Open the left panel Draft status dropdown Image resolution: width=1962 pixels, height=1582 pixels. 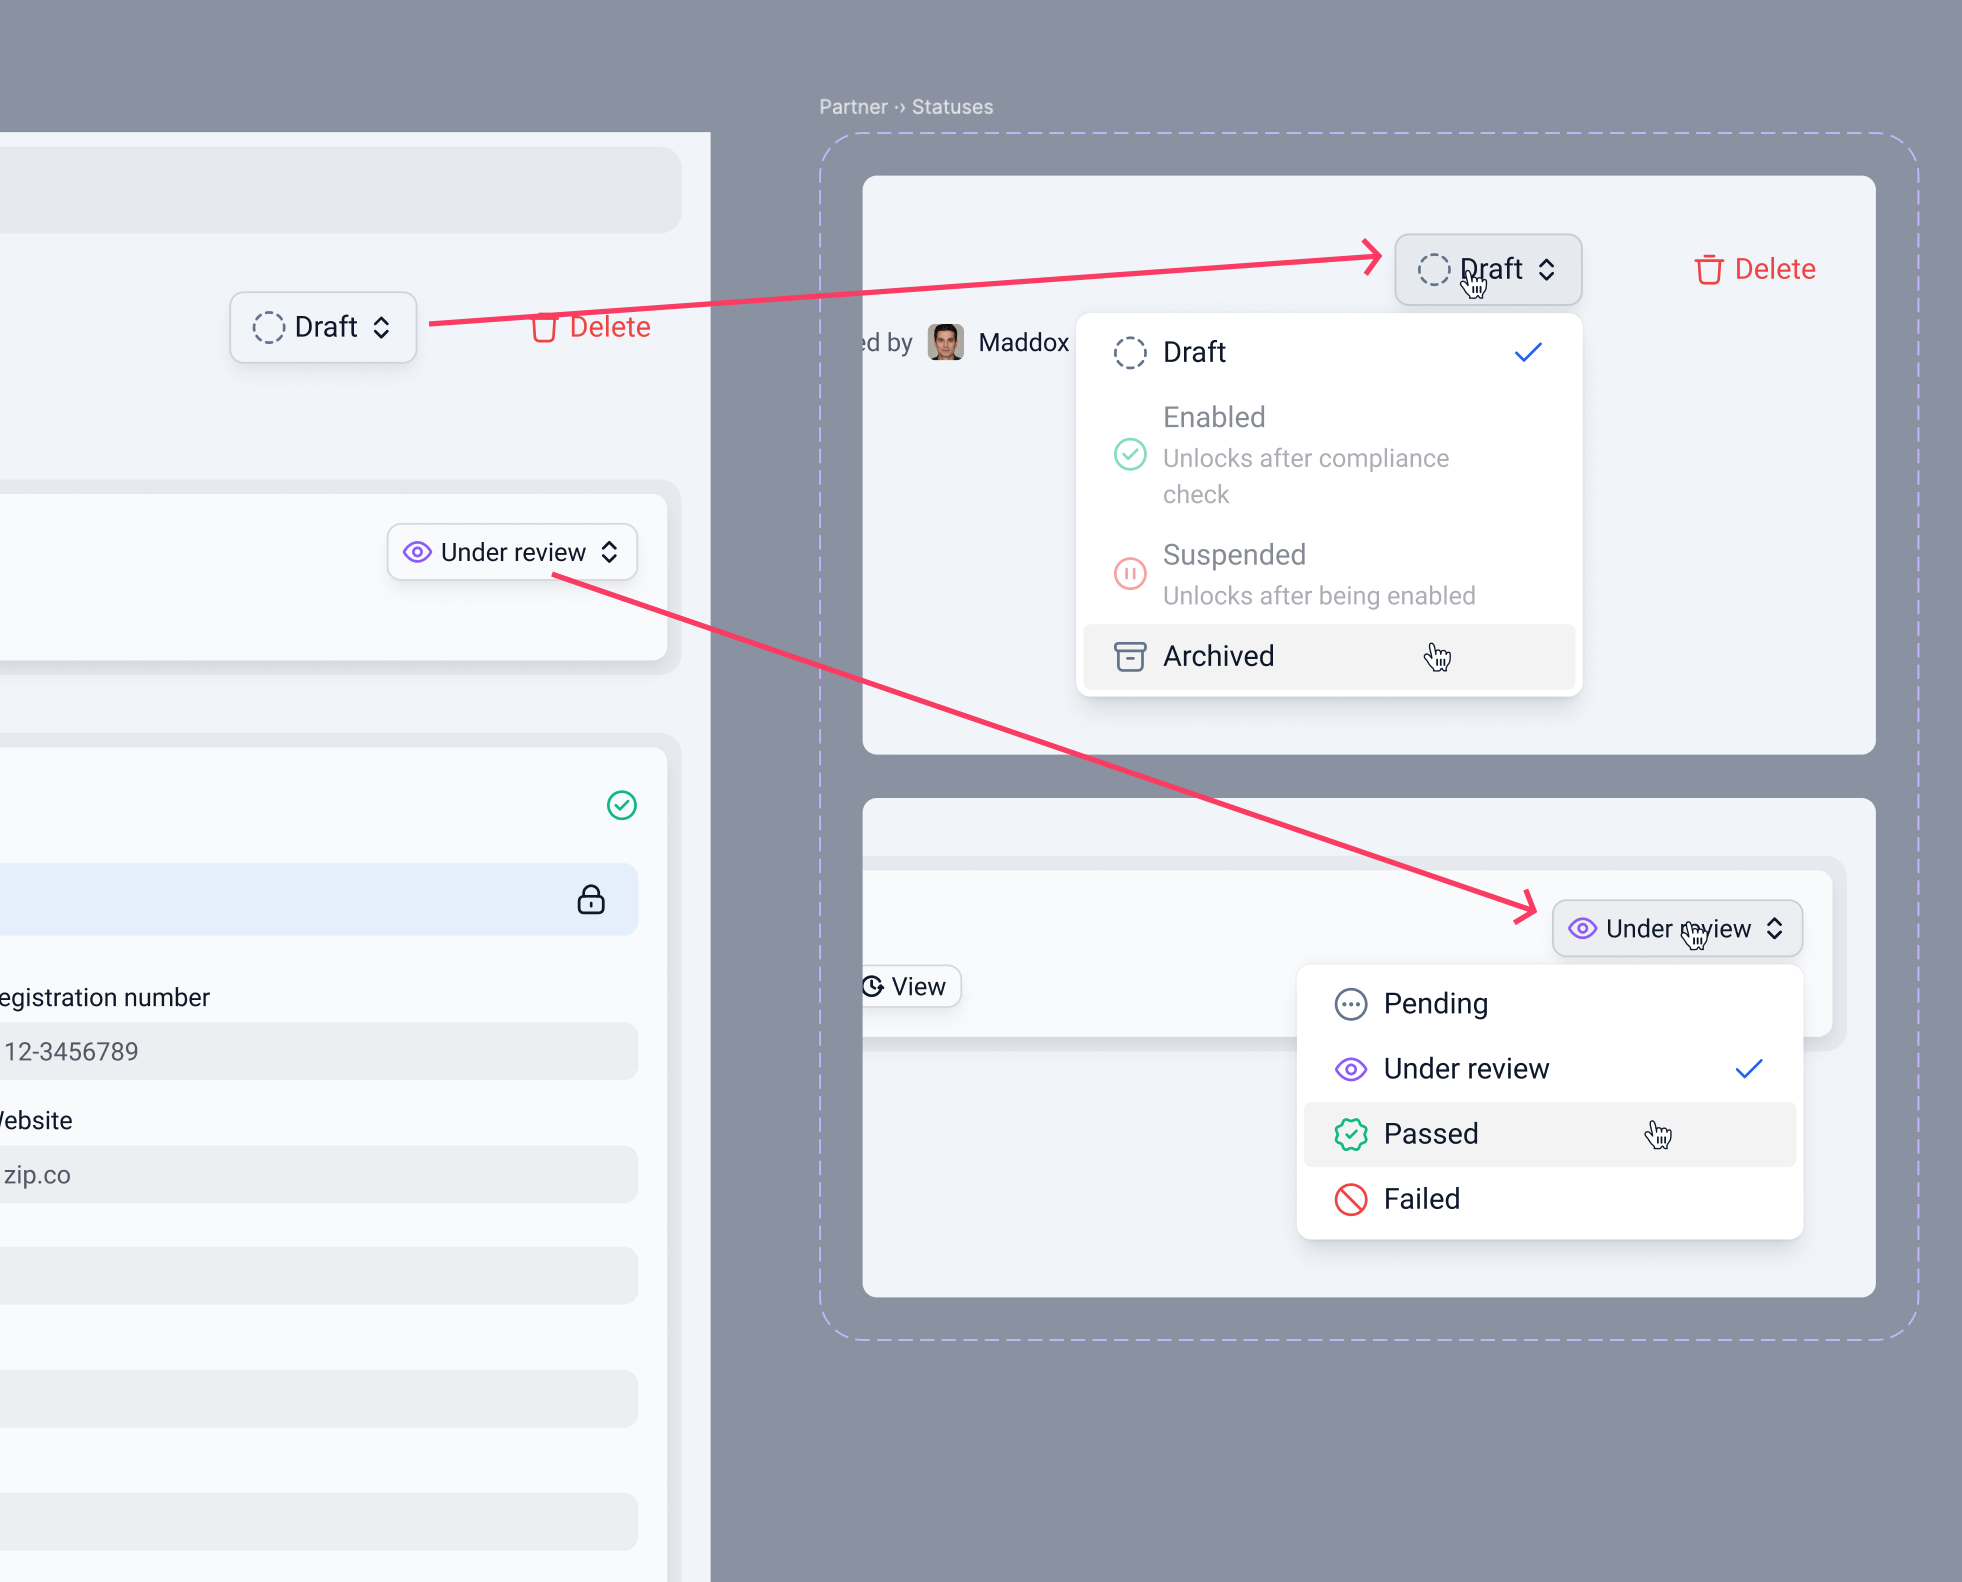click(323, 327)
